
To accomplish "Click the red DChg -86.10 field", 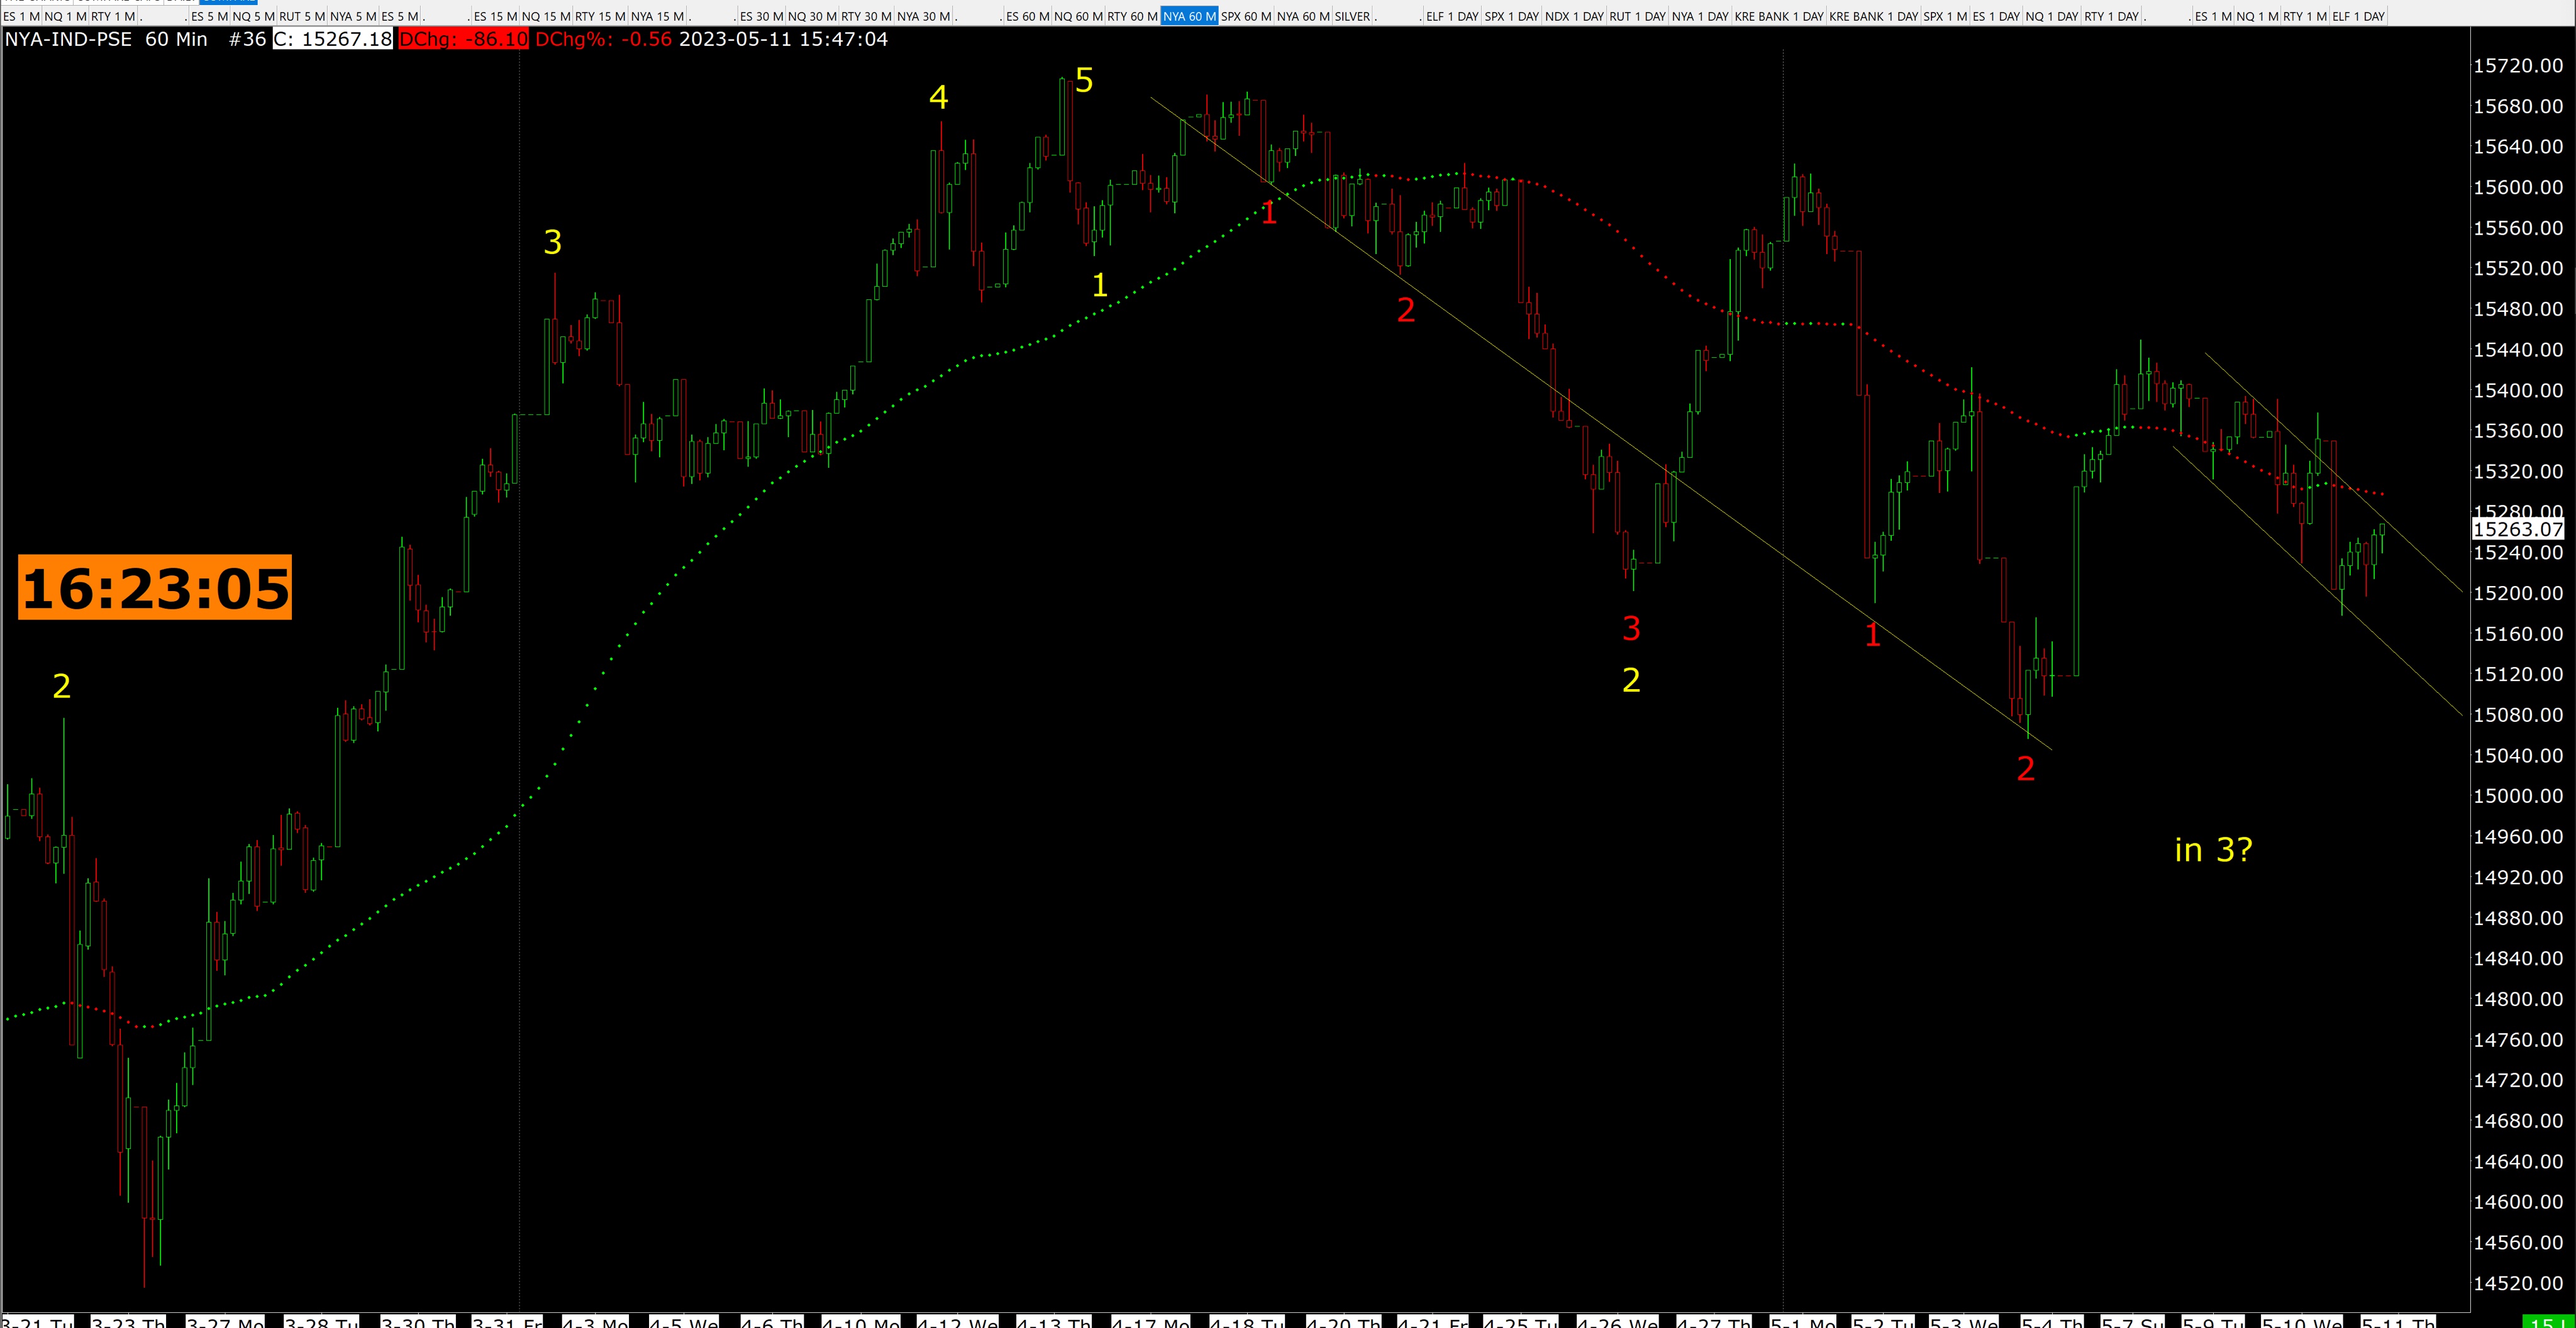I will [x=462, y=39].
